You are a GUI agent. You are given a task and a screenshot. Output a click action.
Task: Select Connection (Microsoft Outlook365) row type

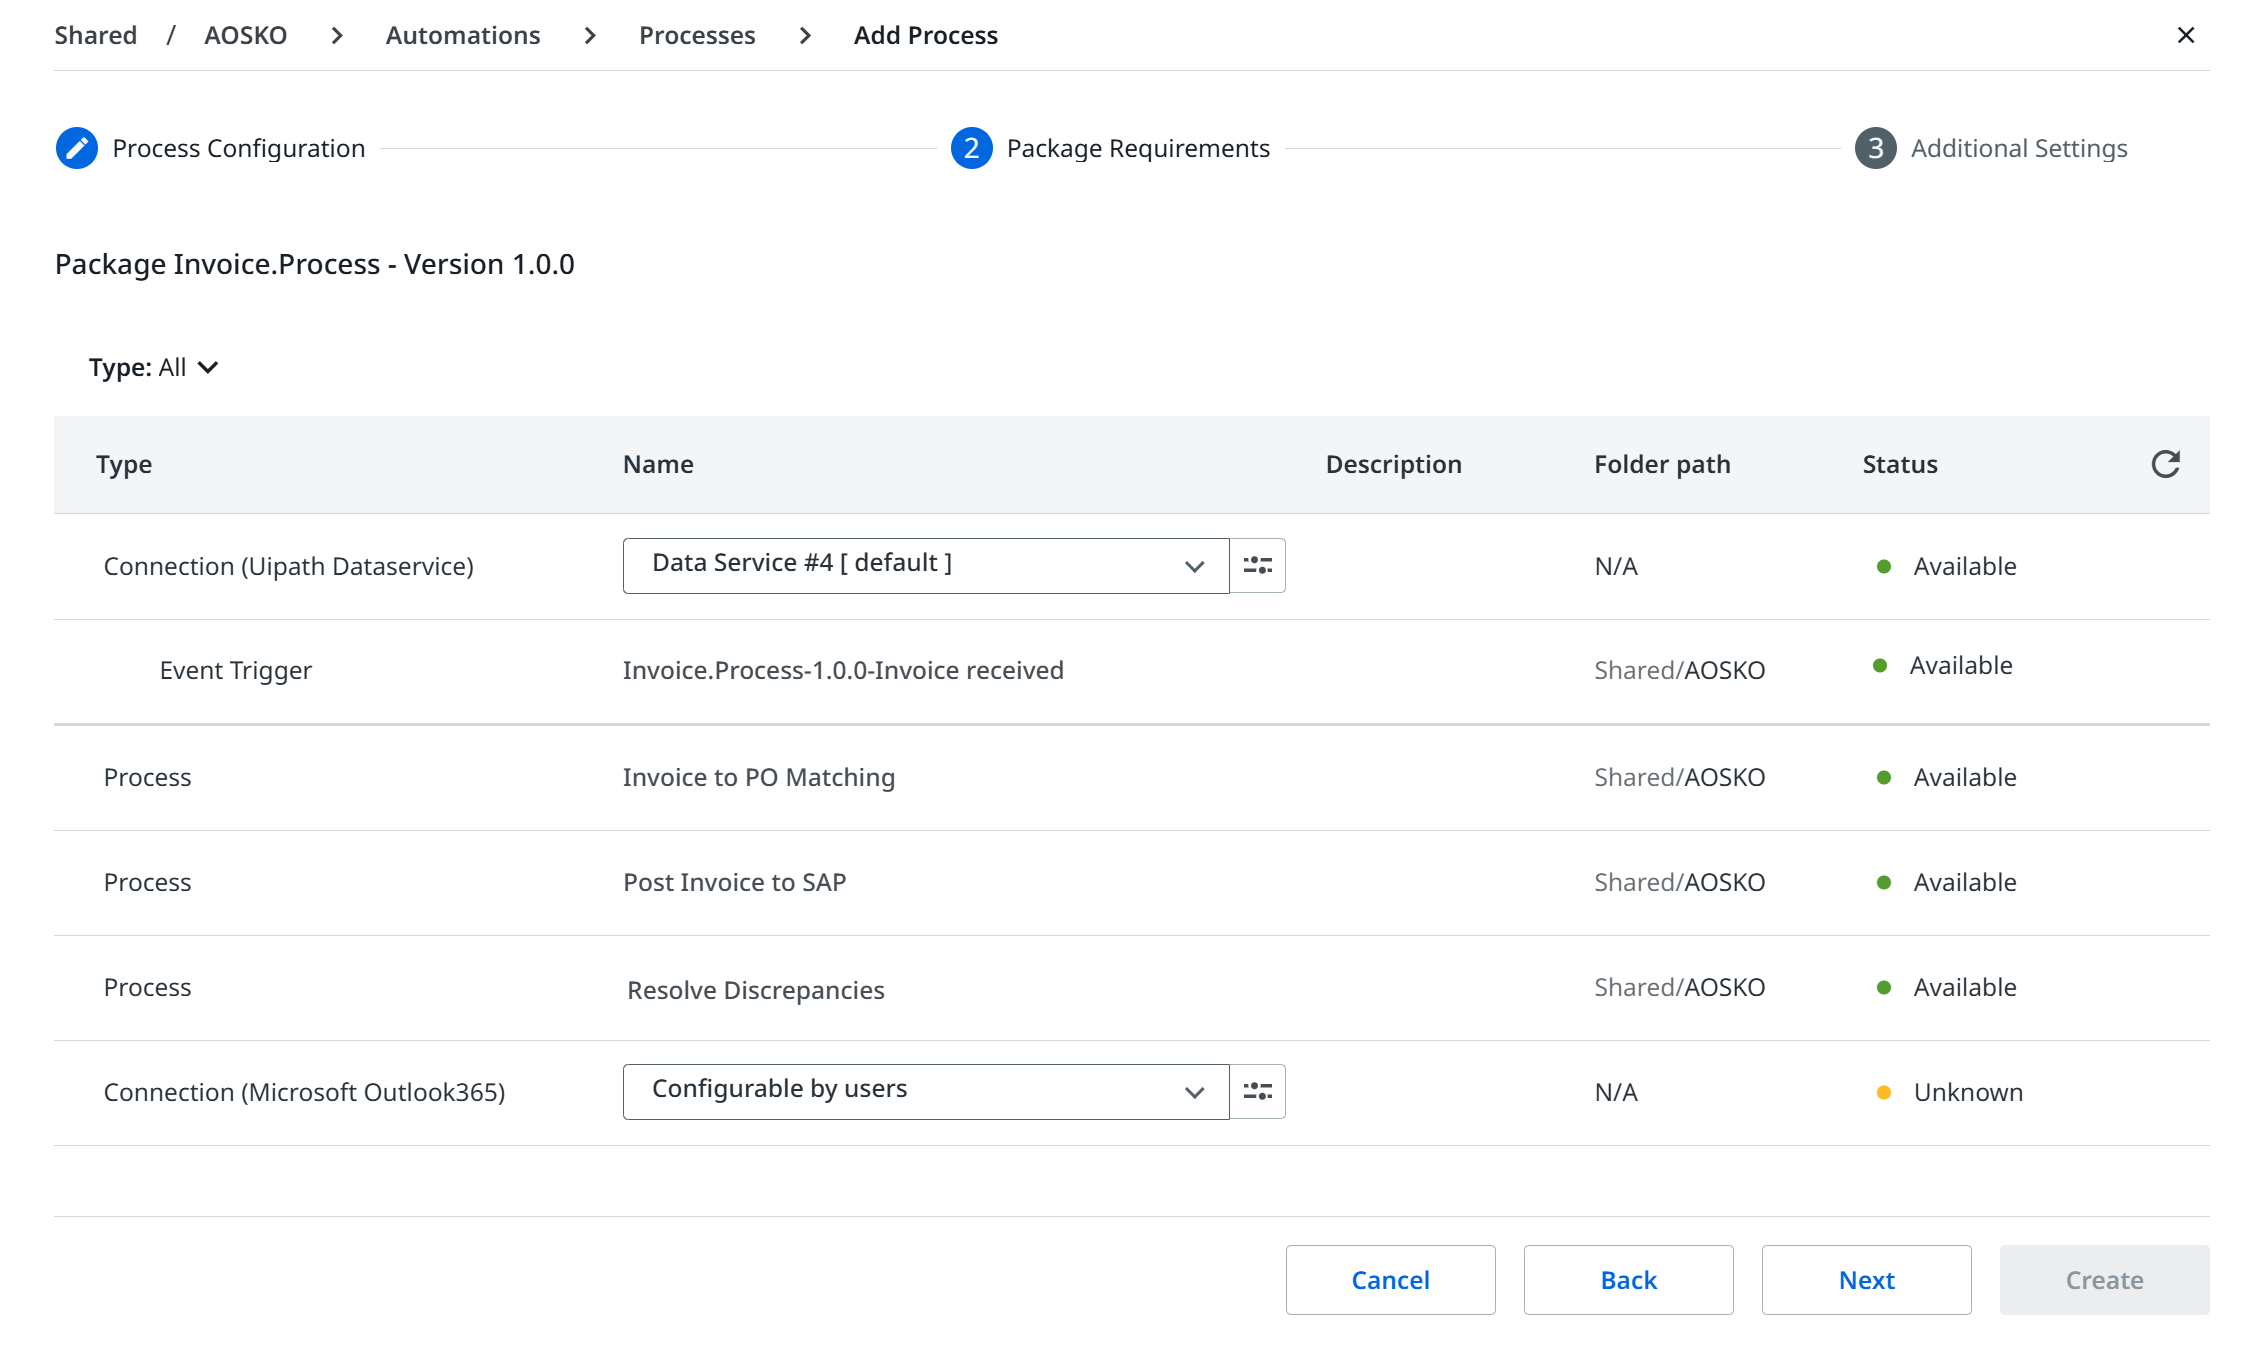[x=305, y=1092]
